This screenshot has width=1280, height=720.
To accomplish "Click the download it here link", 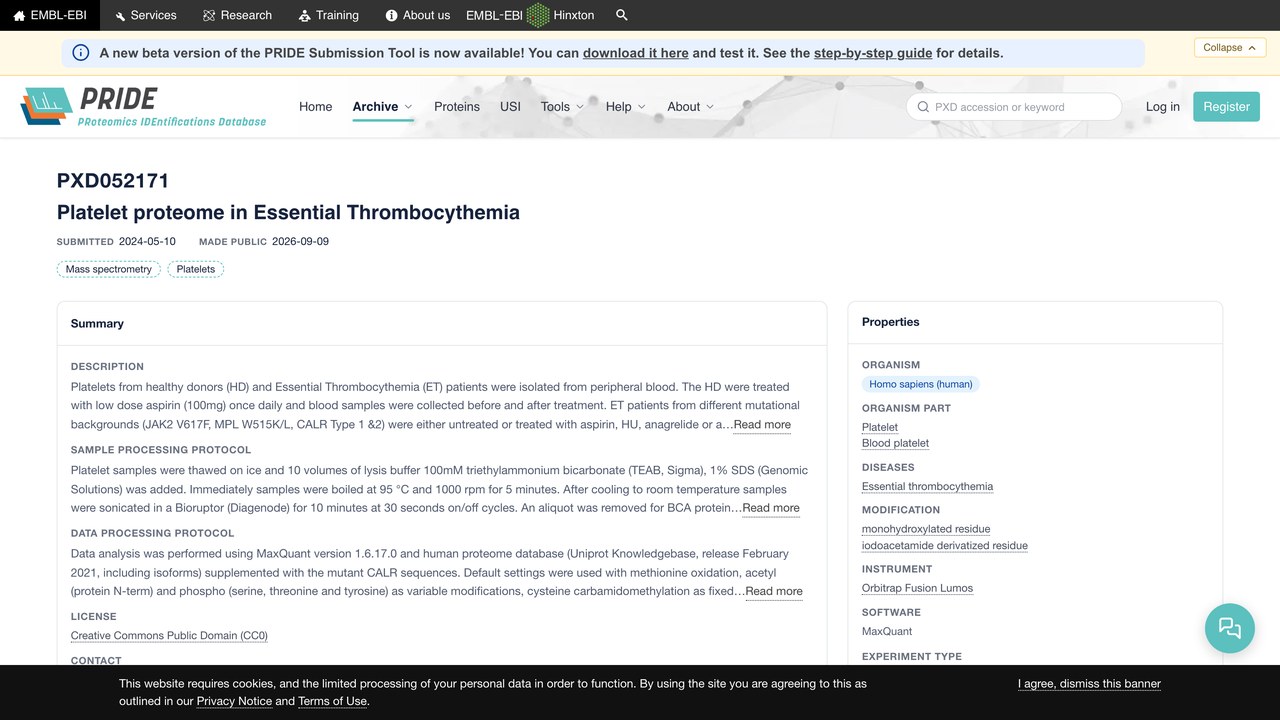I will pos(636,53).
